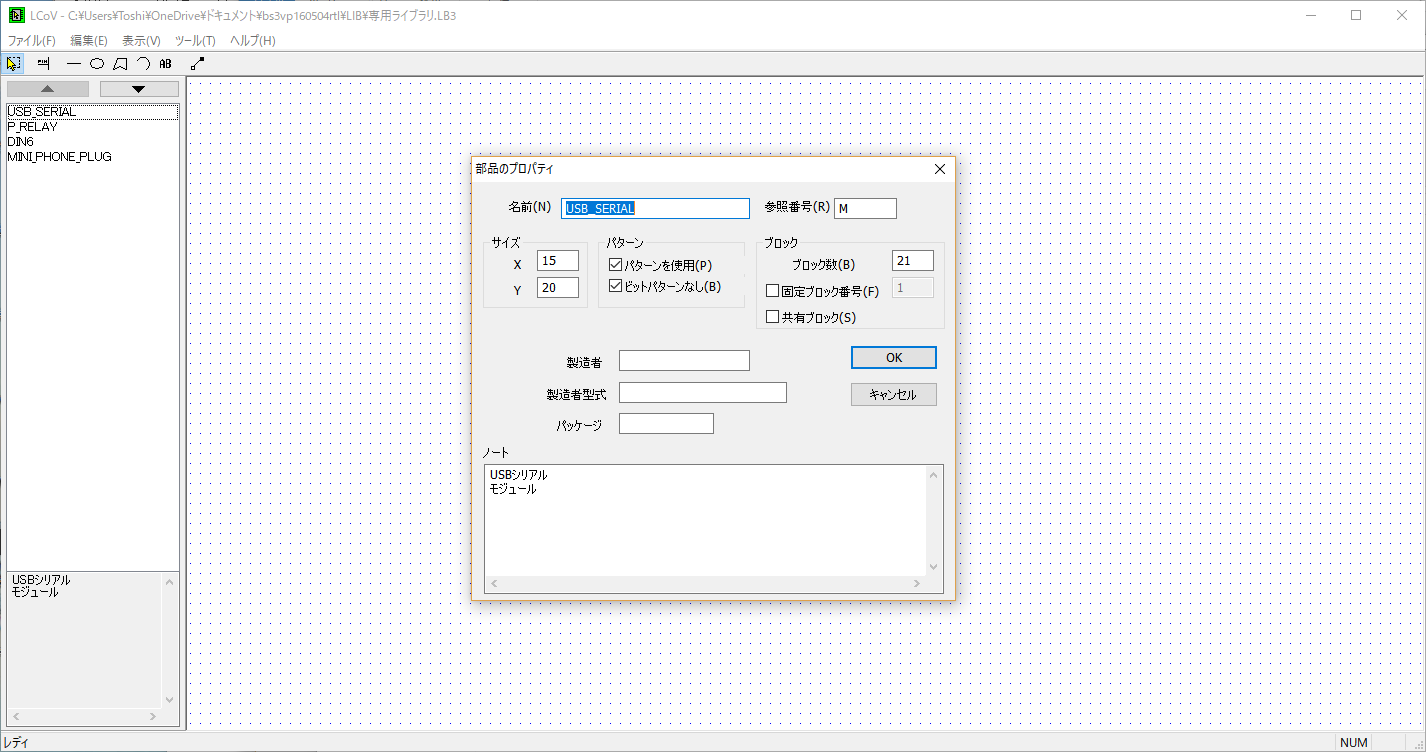Uncheck the パターンを使用(P) checkbox
1426x752 pixels.
click(617, 265)
